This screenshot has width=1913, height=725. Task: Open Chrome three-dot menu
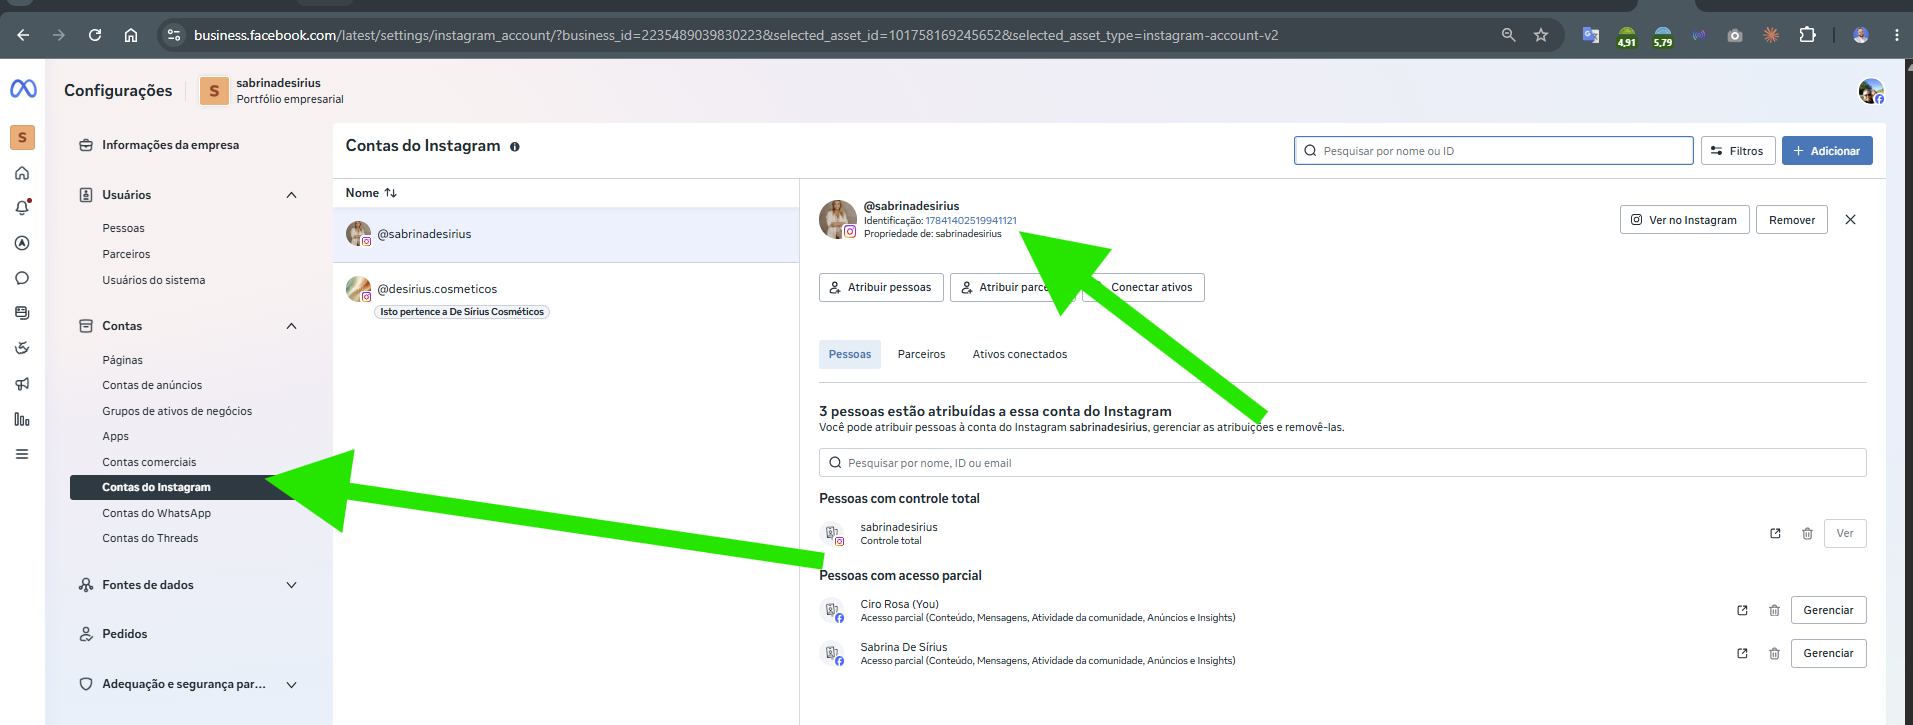pyautogui.click(x=1896, y=35)
